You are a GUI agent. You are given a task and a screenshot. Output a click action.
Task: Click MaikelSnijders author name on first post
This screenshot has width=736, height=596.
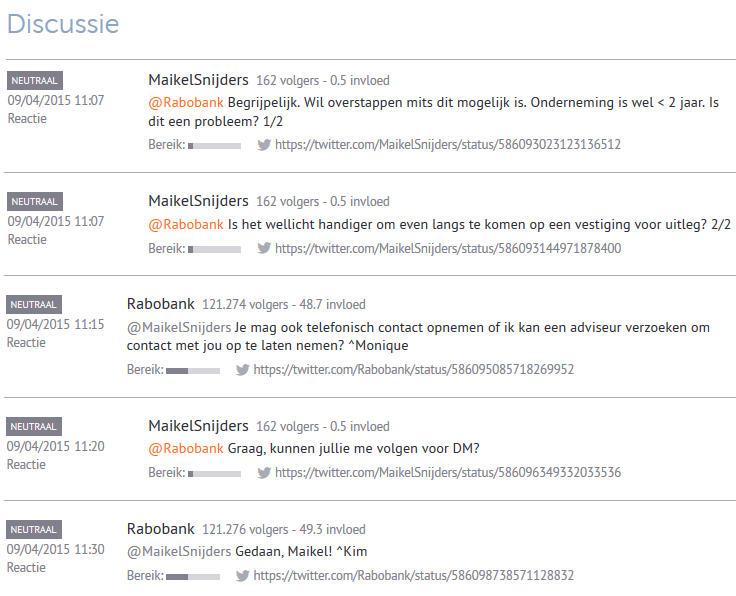[x=198, y=80]
